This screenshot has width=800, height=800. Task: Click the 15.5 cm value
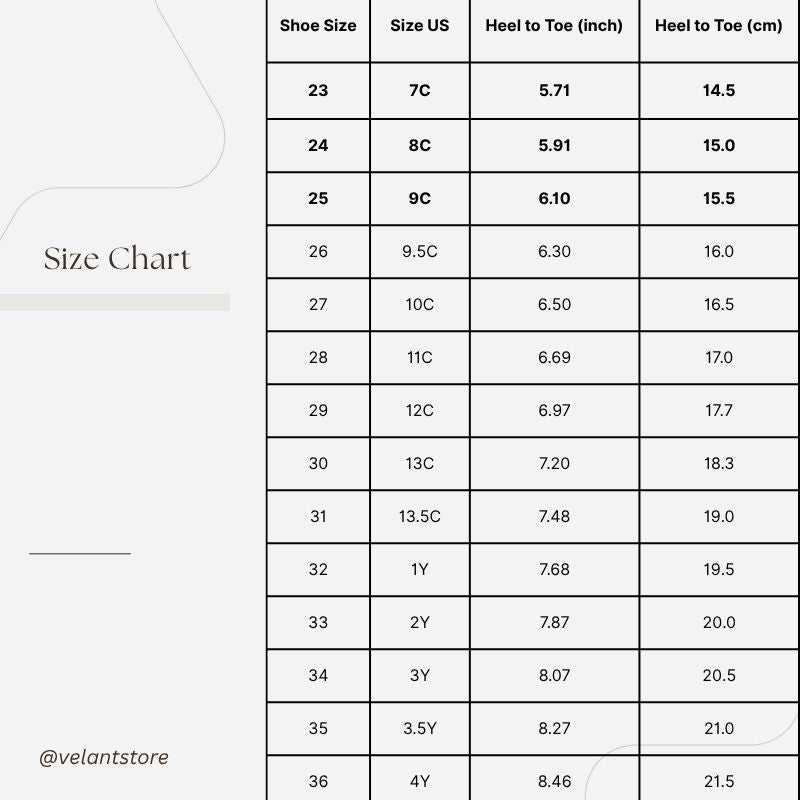(719, 198)
